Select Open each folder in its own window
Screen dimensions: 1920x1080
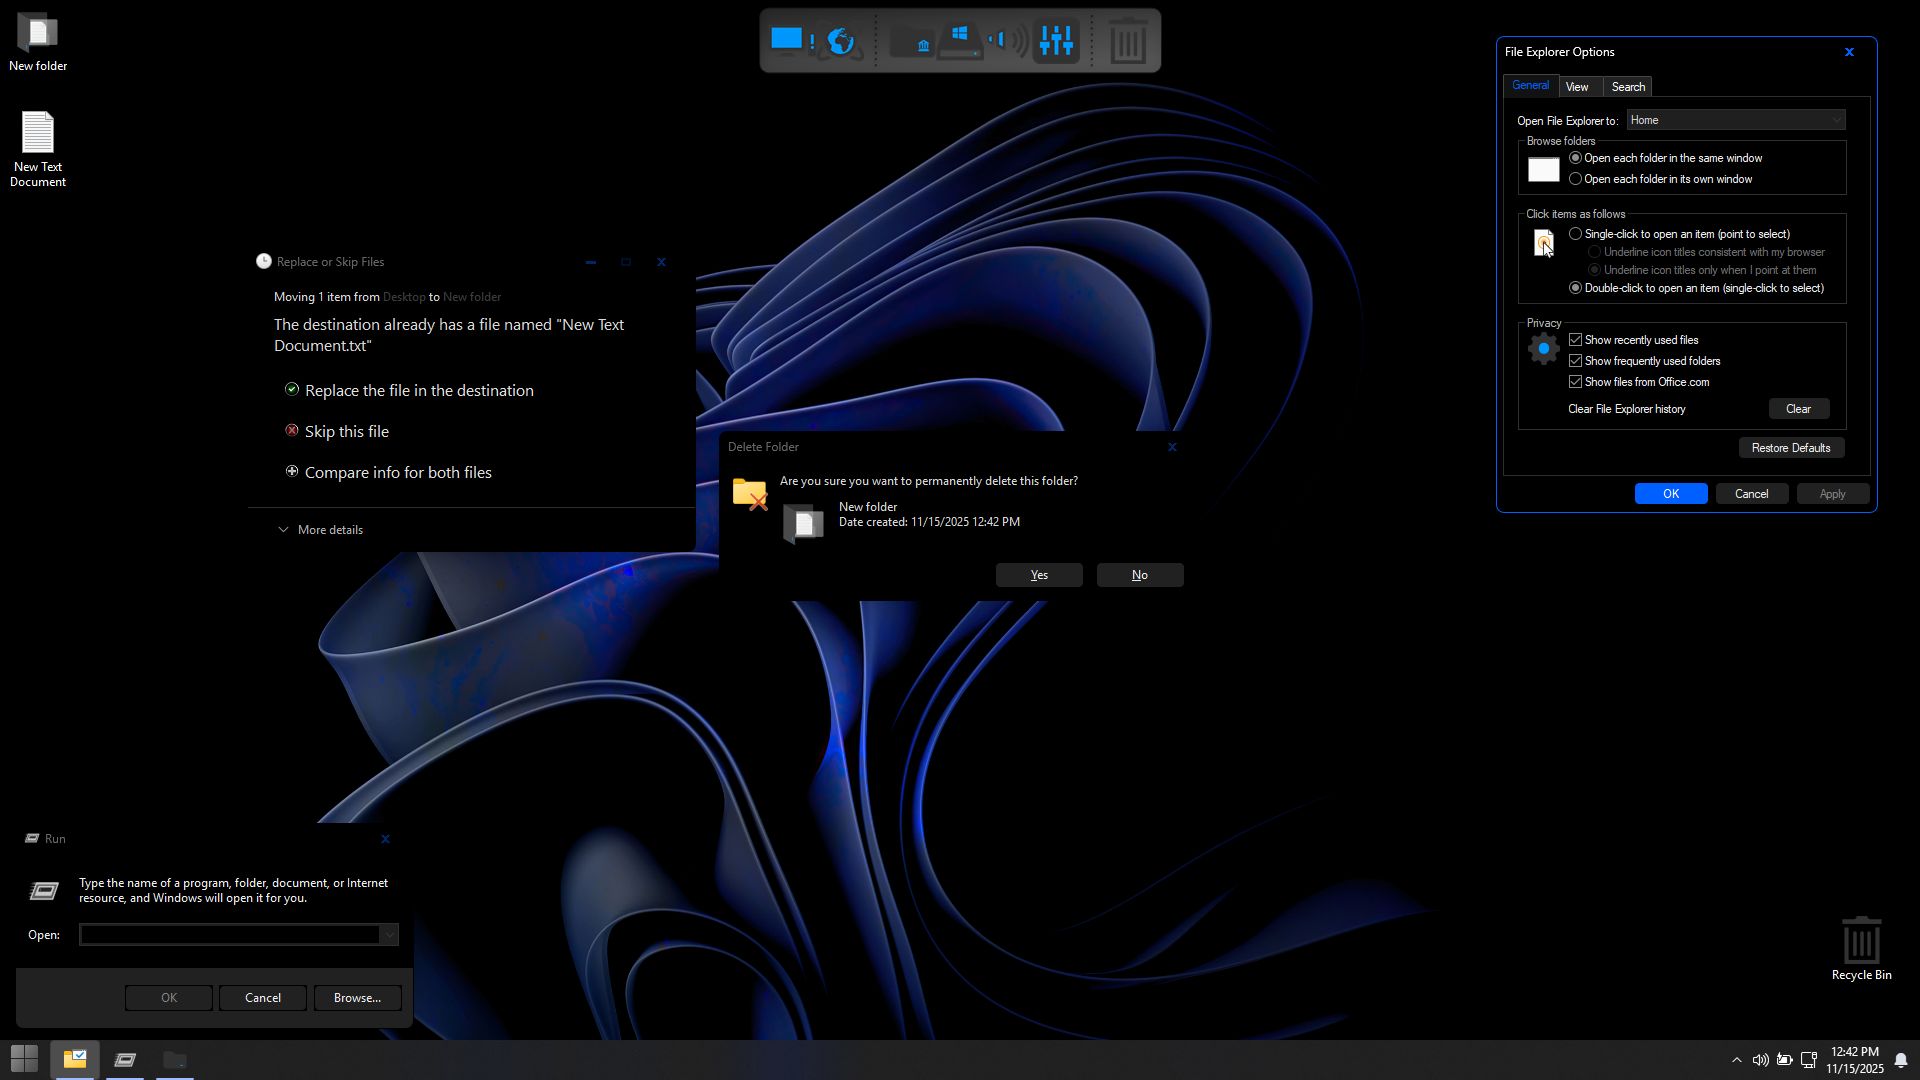[1576, 179]
